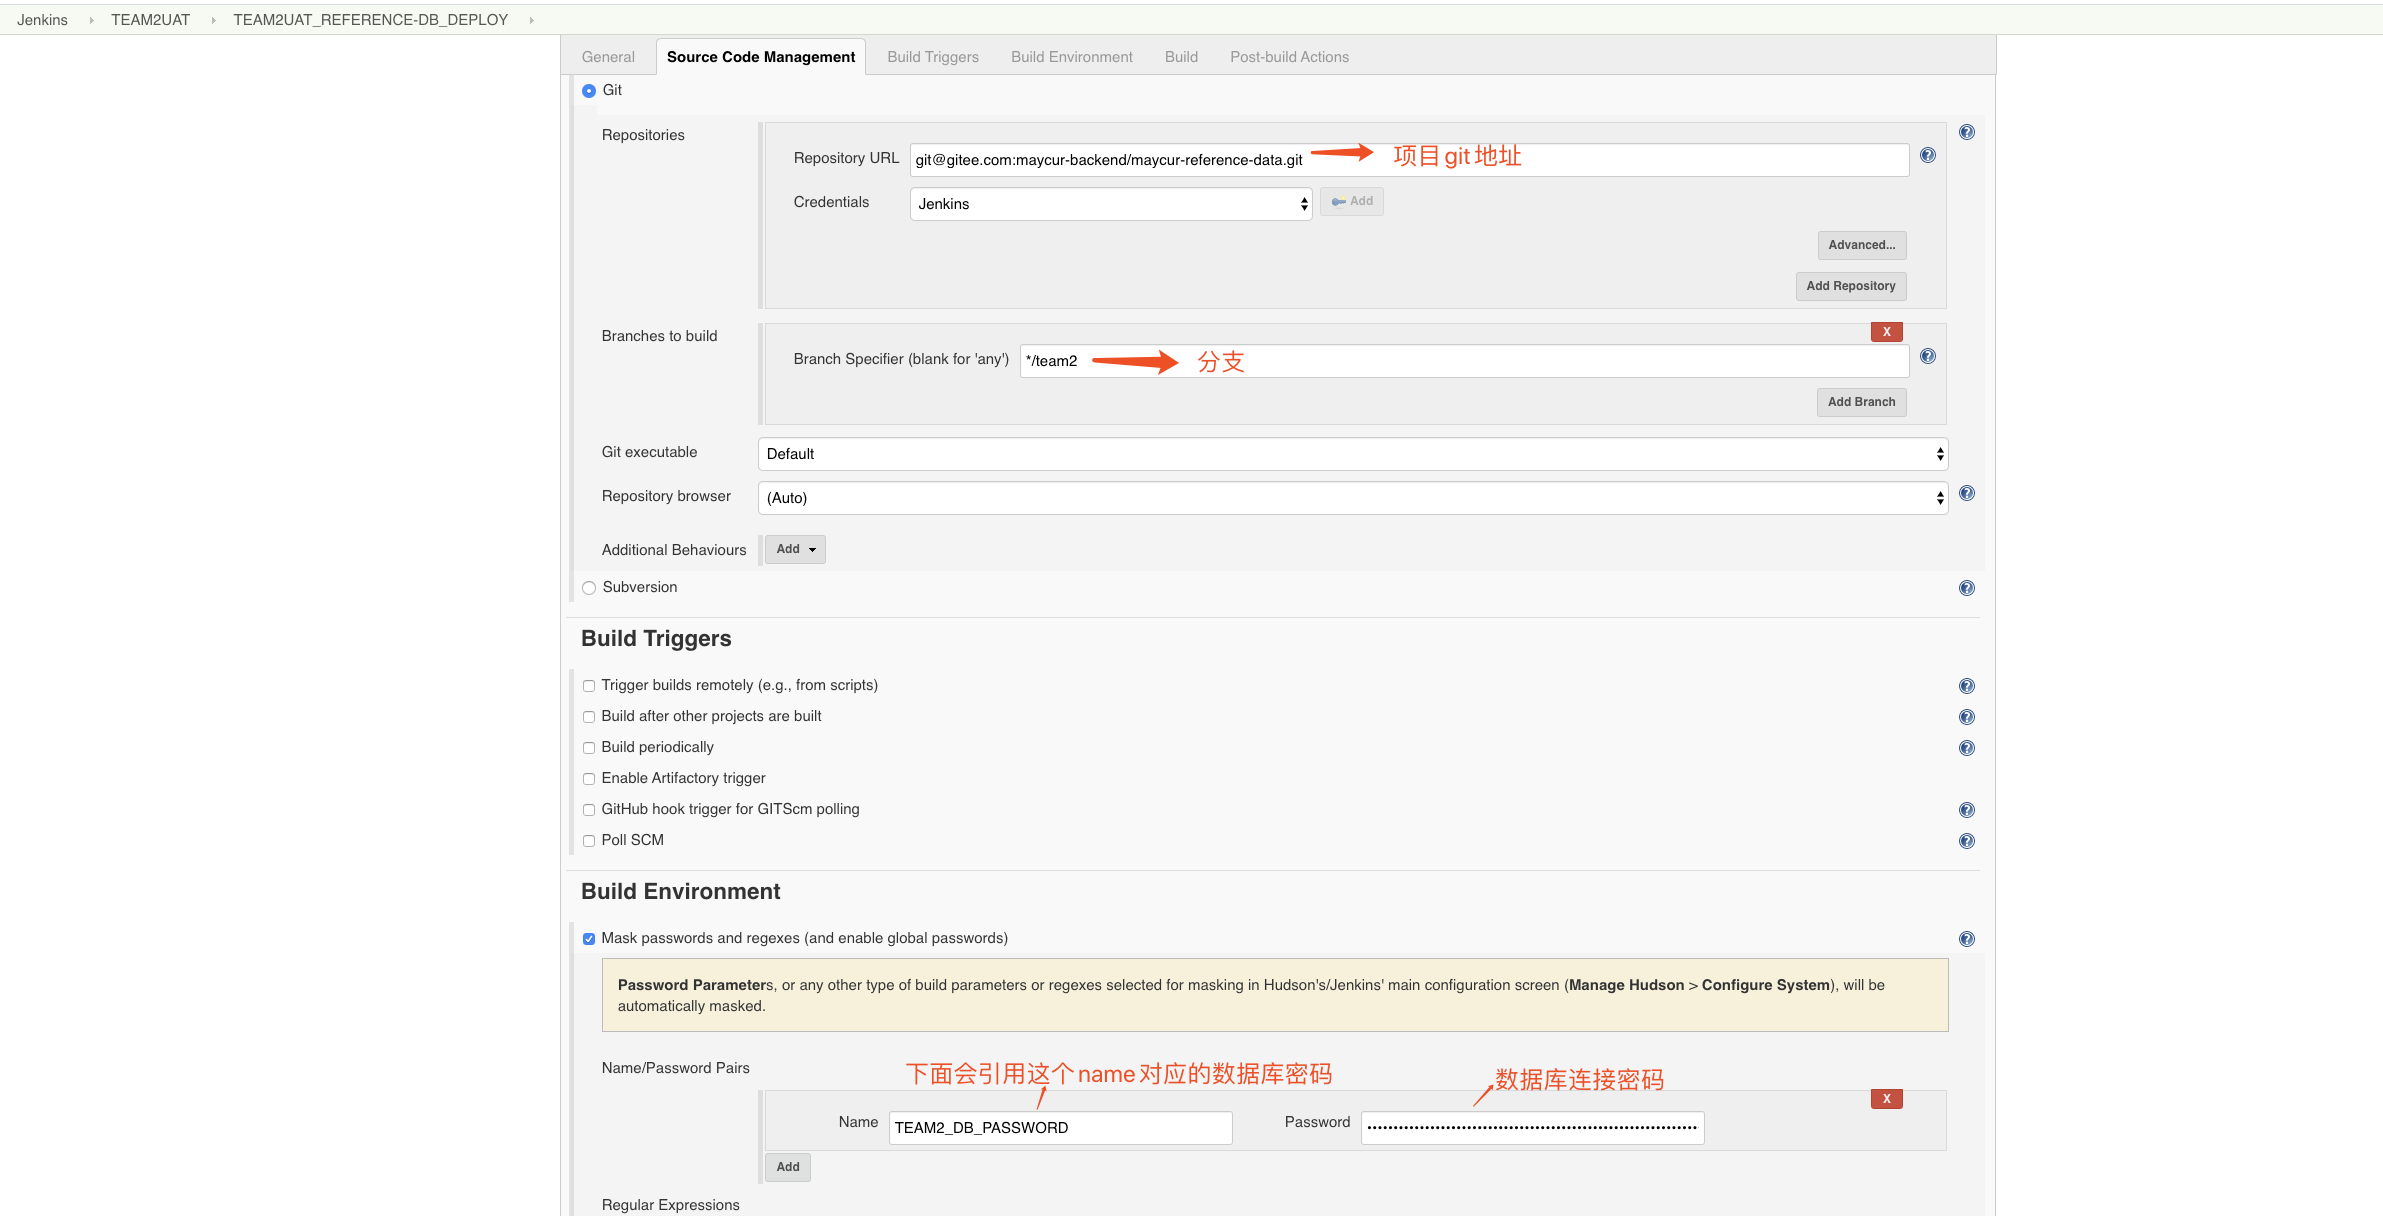This screenshot has height=1216, width=2383.
Task: Click the TEAM2_DB_PASSWORD name field
Action: click(1060, 1128)
